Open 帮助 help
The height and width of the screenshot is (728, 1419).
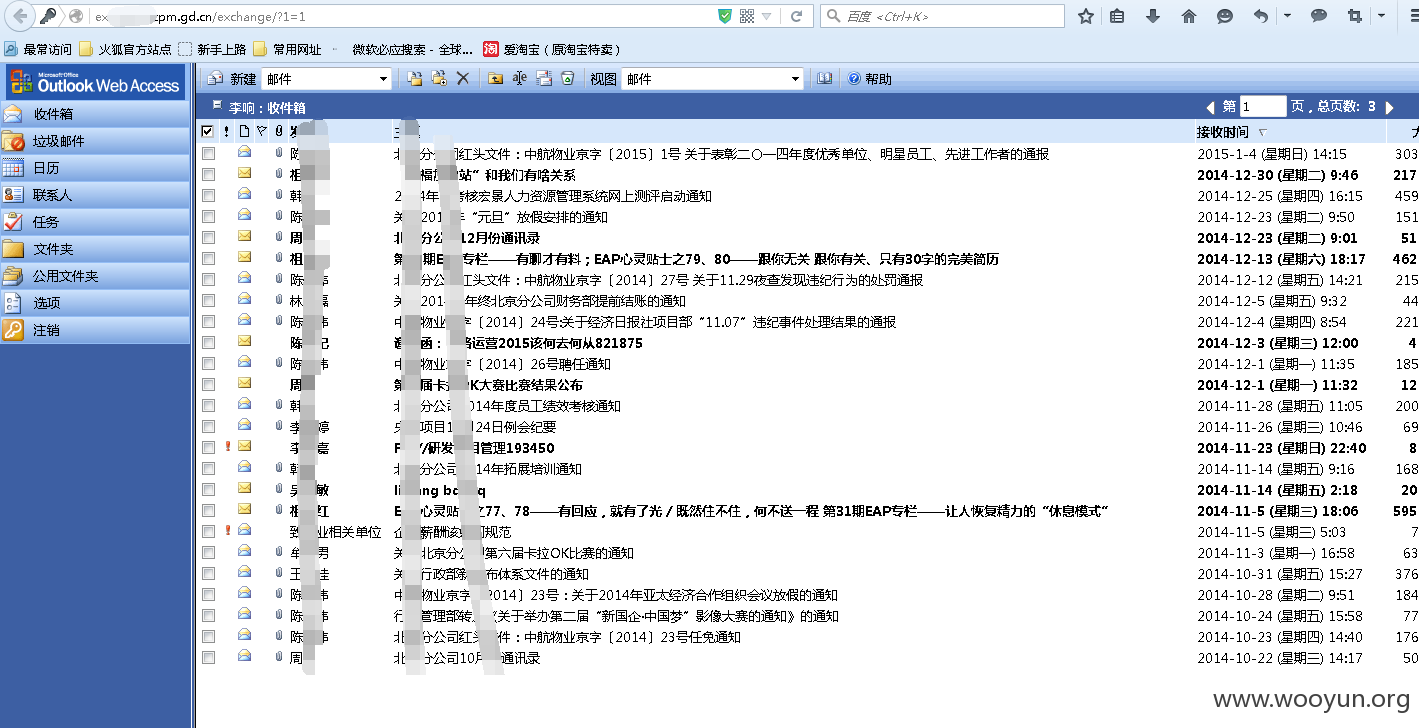870,79
